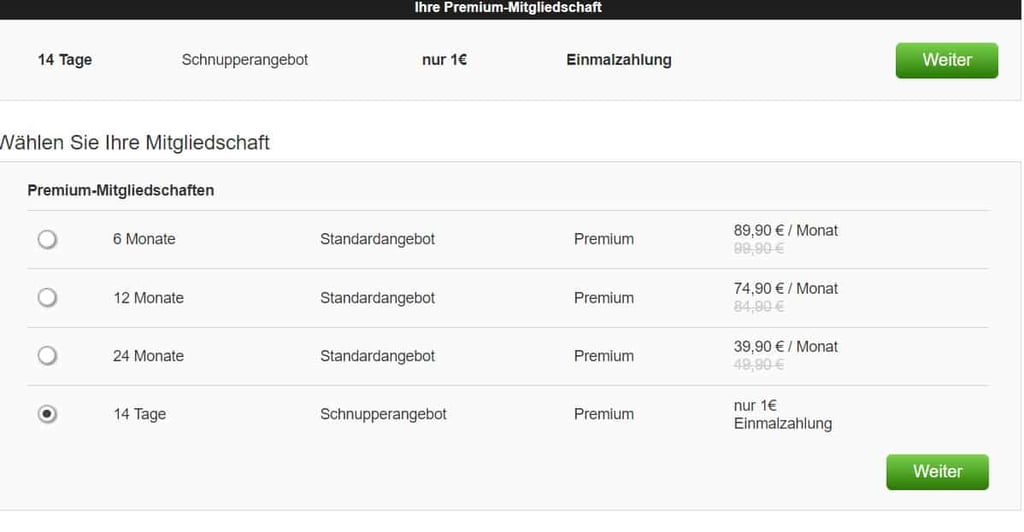Click Einmalzahlung in the top summary
Screen dimensions: 1024x532
pos(618,60)
